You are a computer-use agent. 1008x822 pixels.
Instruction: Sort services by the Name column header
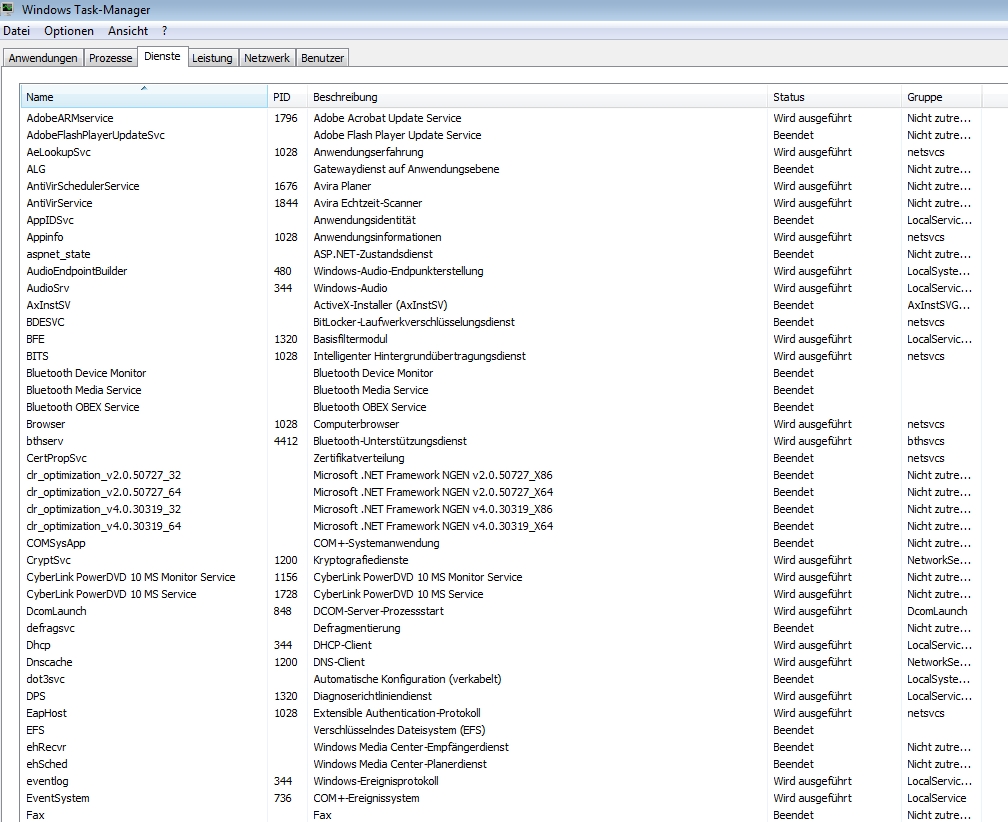(x=143, y=97)
